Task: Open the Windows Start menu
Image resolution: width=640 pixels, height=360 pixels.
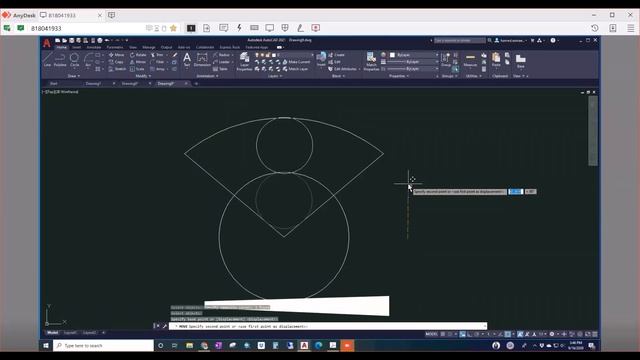Action: 46,345
